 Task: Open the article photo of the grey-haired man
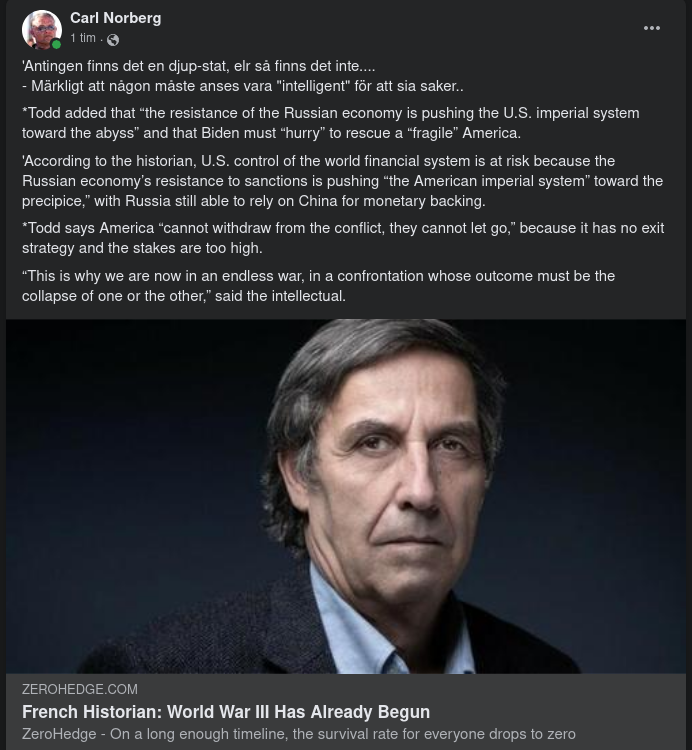coord(346,496)
